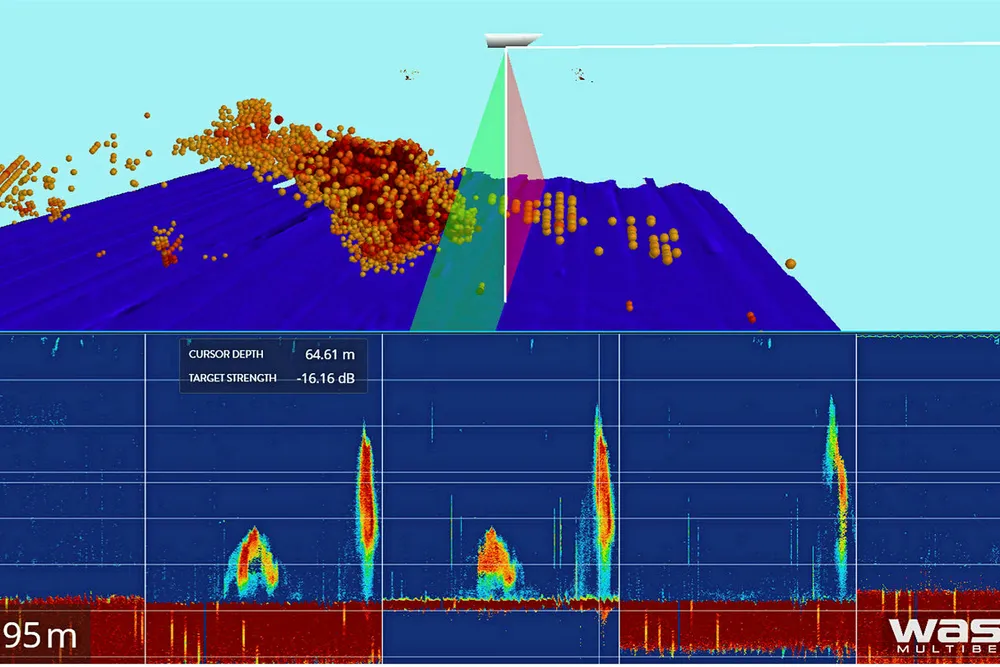Select the green fish target cluster near the beam

(464, 219)
